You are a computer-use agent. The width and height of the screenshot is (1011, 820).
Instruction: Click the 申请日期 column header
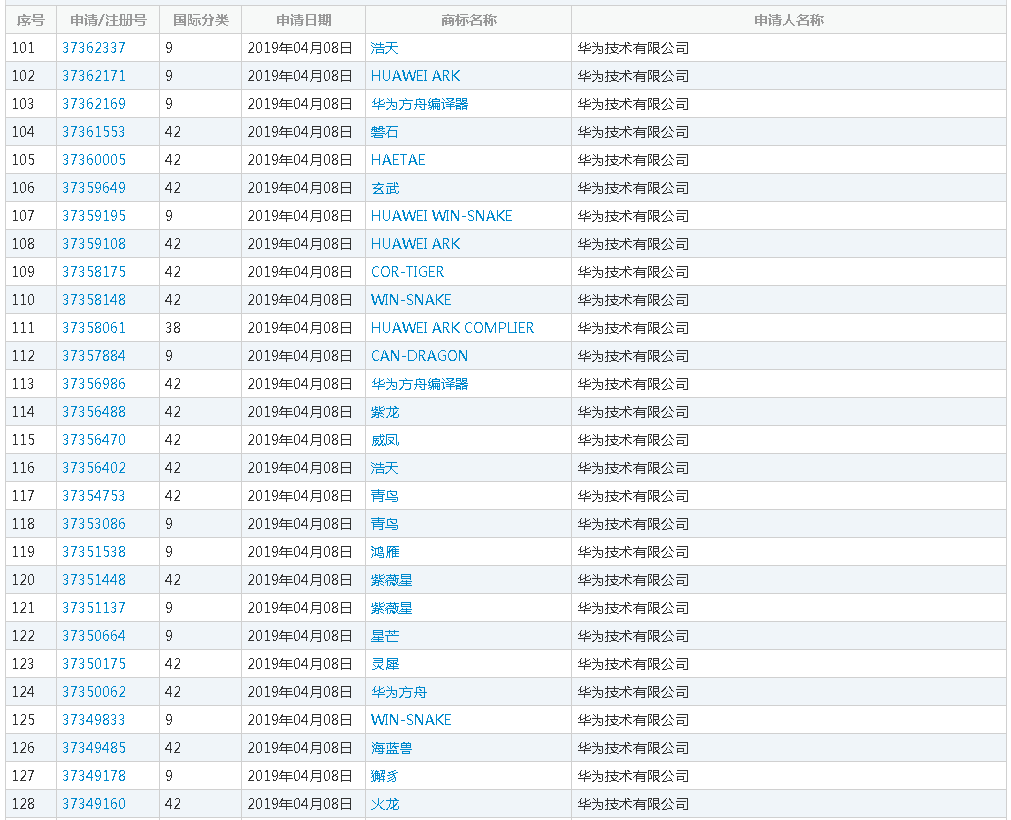click(303, 20)
